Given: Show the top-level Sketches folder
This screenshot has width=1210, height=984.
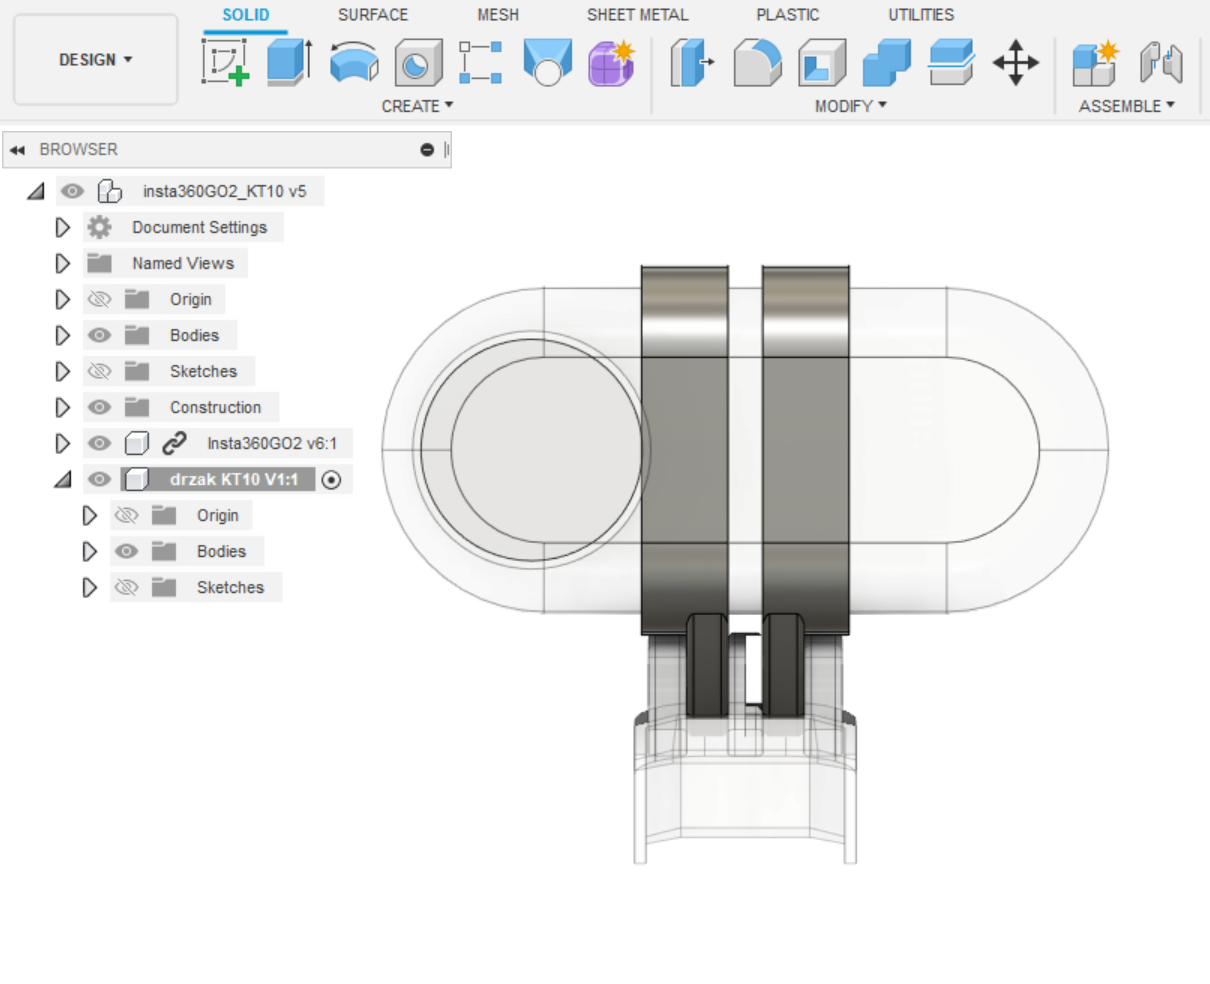Looking at the screenshot, I should [x=99, y=371].
